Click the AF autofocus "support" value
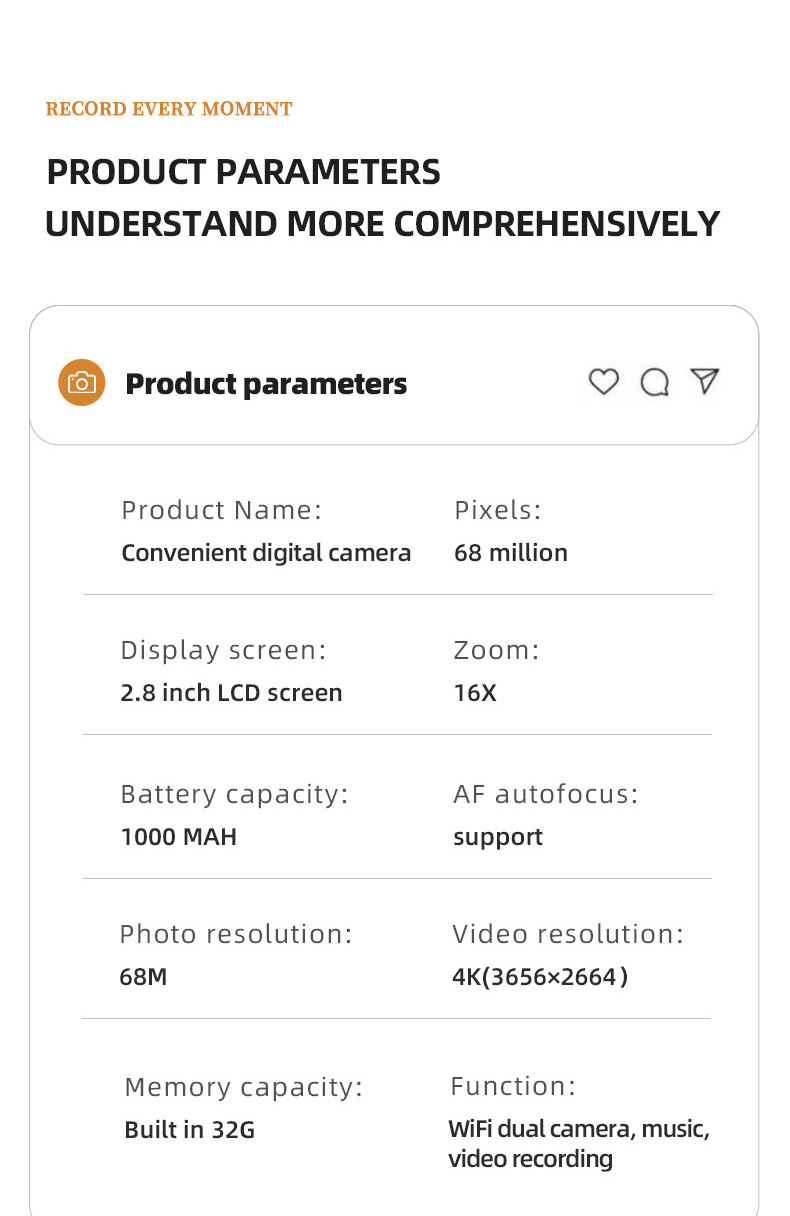This screenshot has height=1216, width=790. coord(498,837)
